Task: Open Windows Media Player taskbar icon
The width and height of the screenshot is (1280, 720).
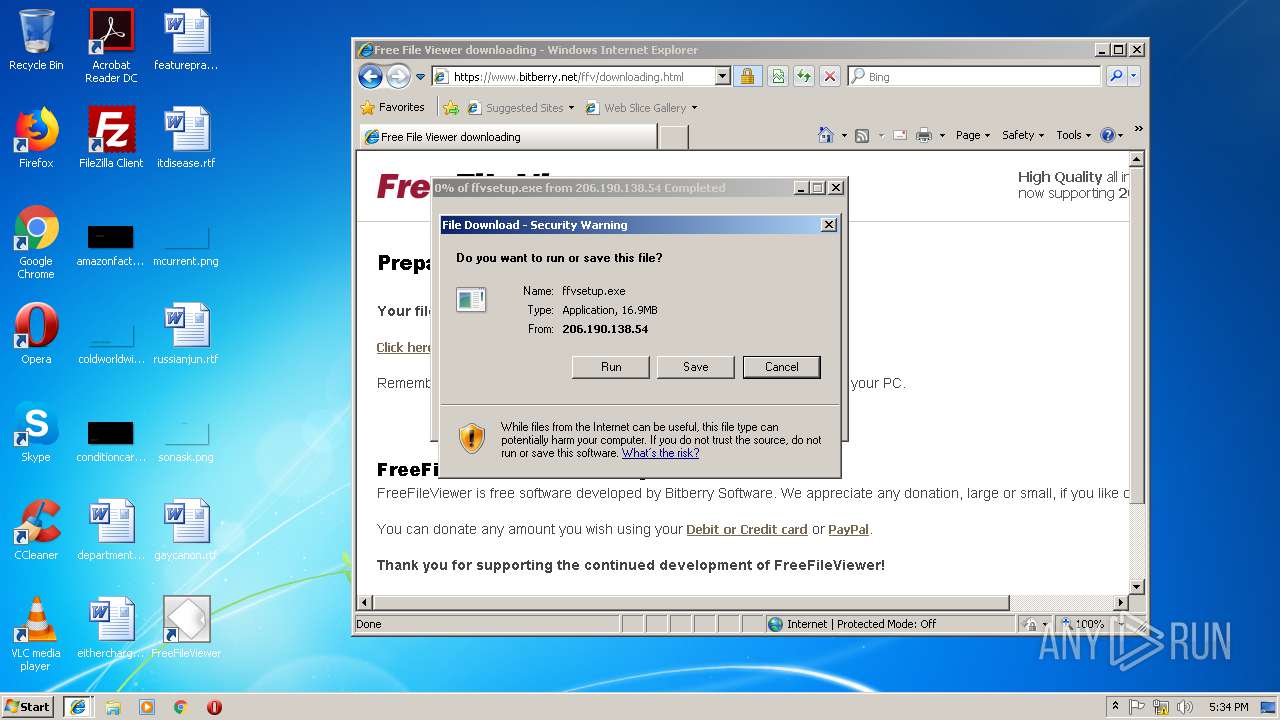Action: click(147, 707)
